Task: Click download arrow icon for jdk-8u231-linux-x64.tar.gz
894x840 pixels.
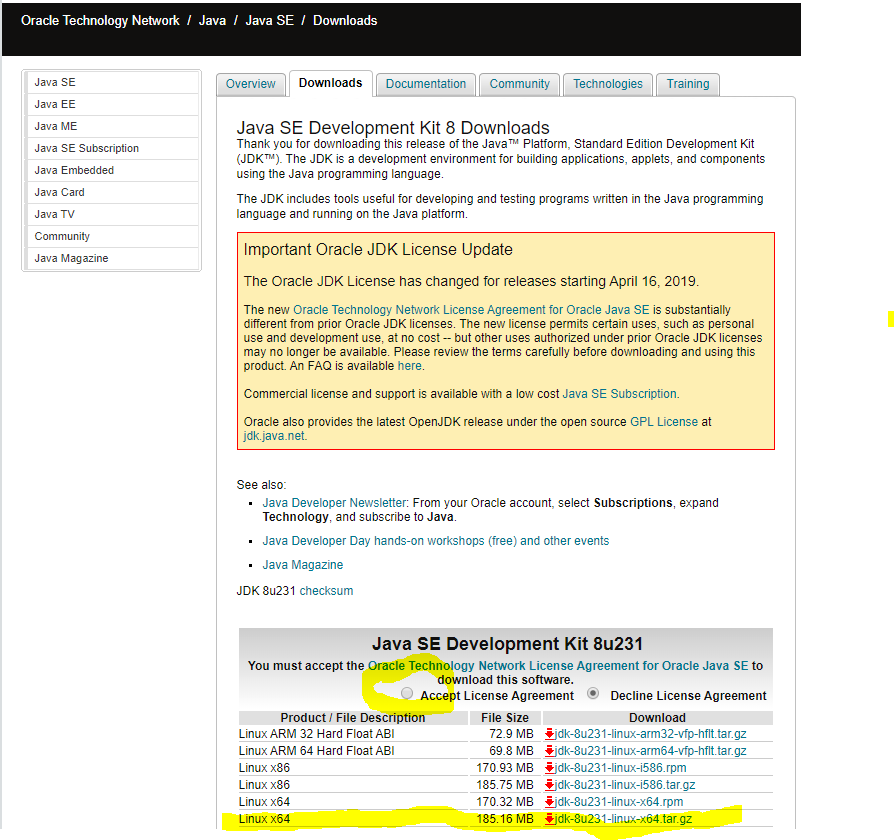Action: pyautogui.click(x=550, y=819)
